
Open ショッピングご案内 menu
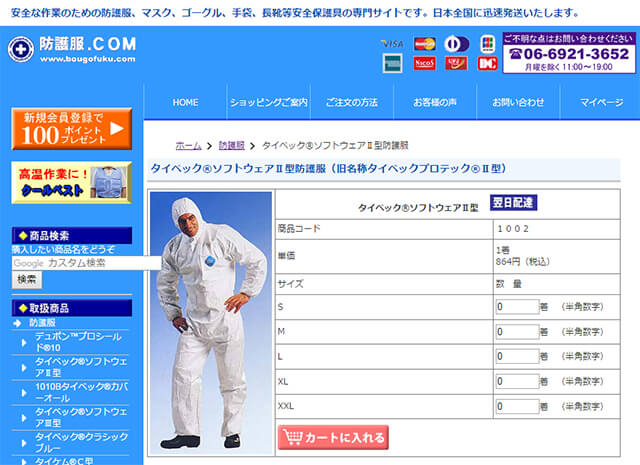click(269, 102)
